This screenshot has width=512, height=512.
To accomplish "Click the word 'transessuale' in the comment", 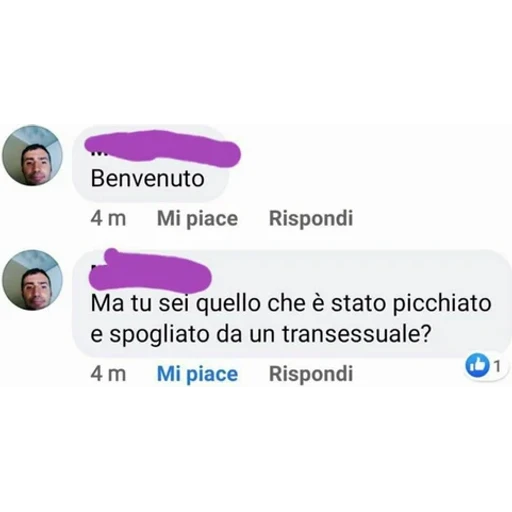I will coord(352,333).
